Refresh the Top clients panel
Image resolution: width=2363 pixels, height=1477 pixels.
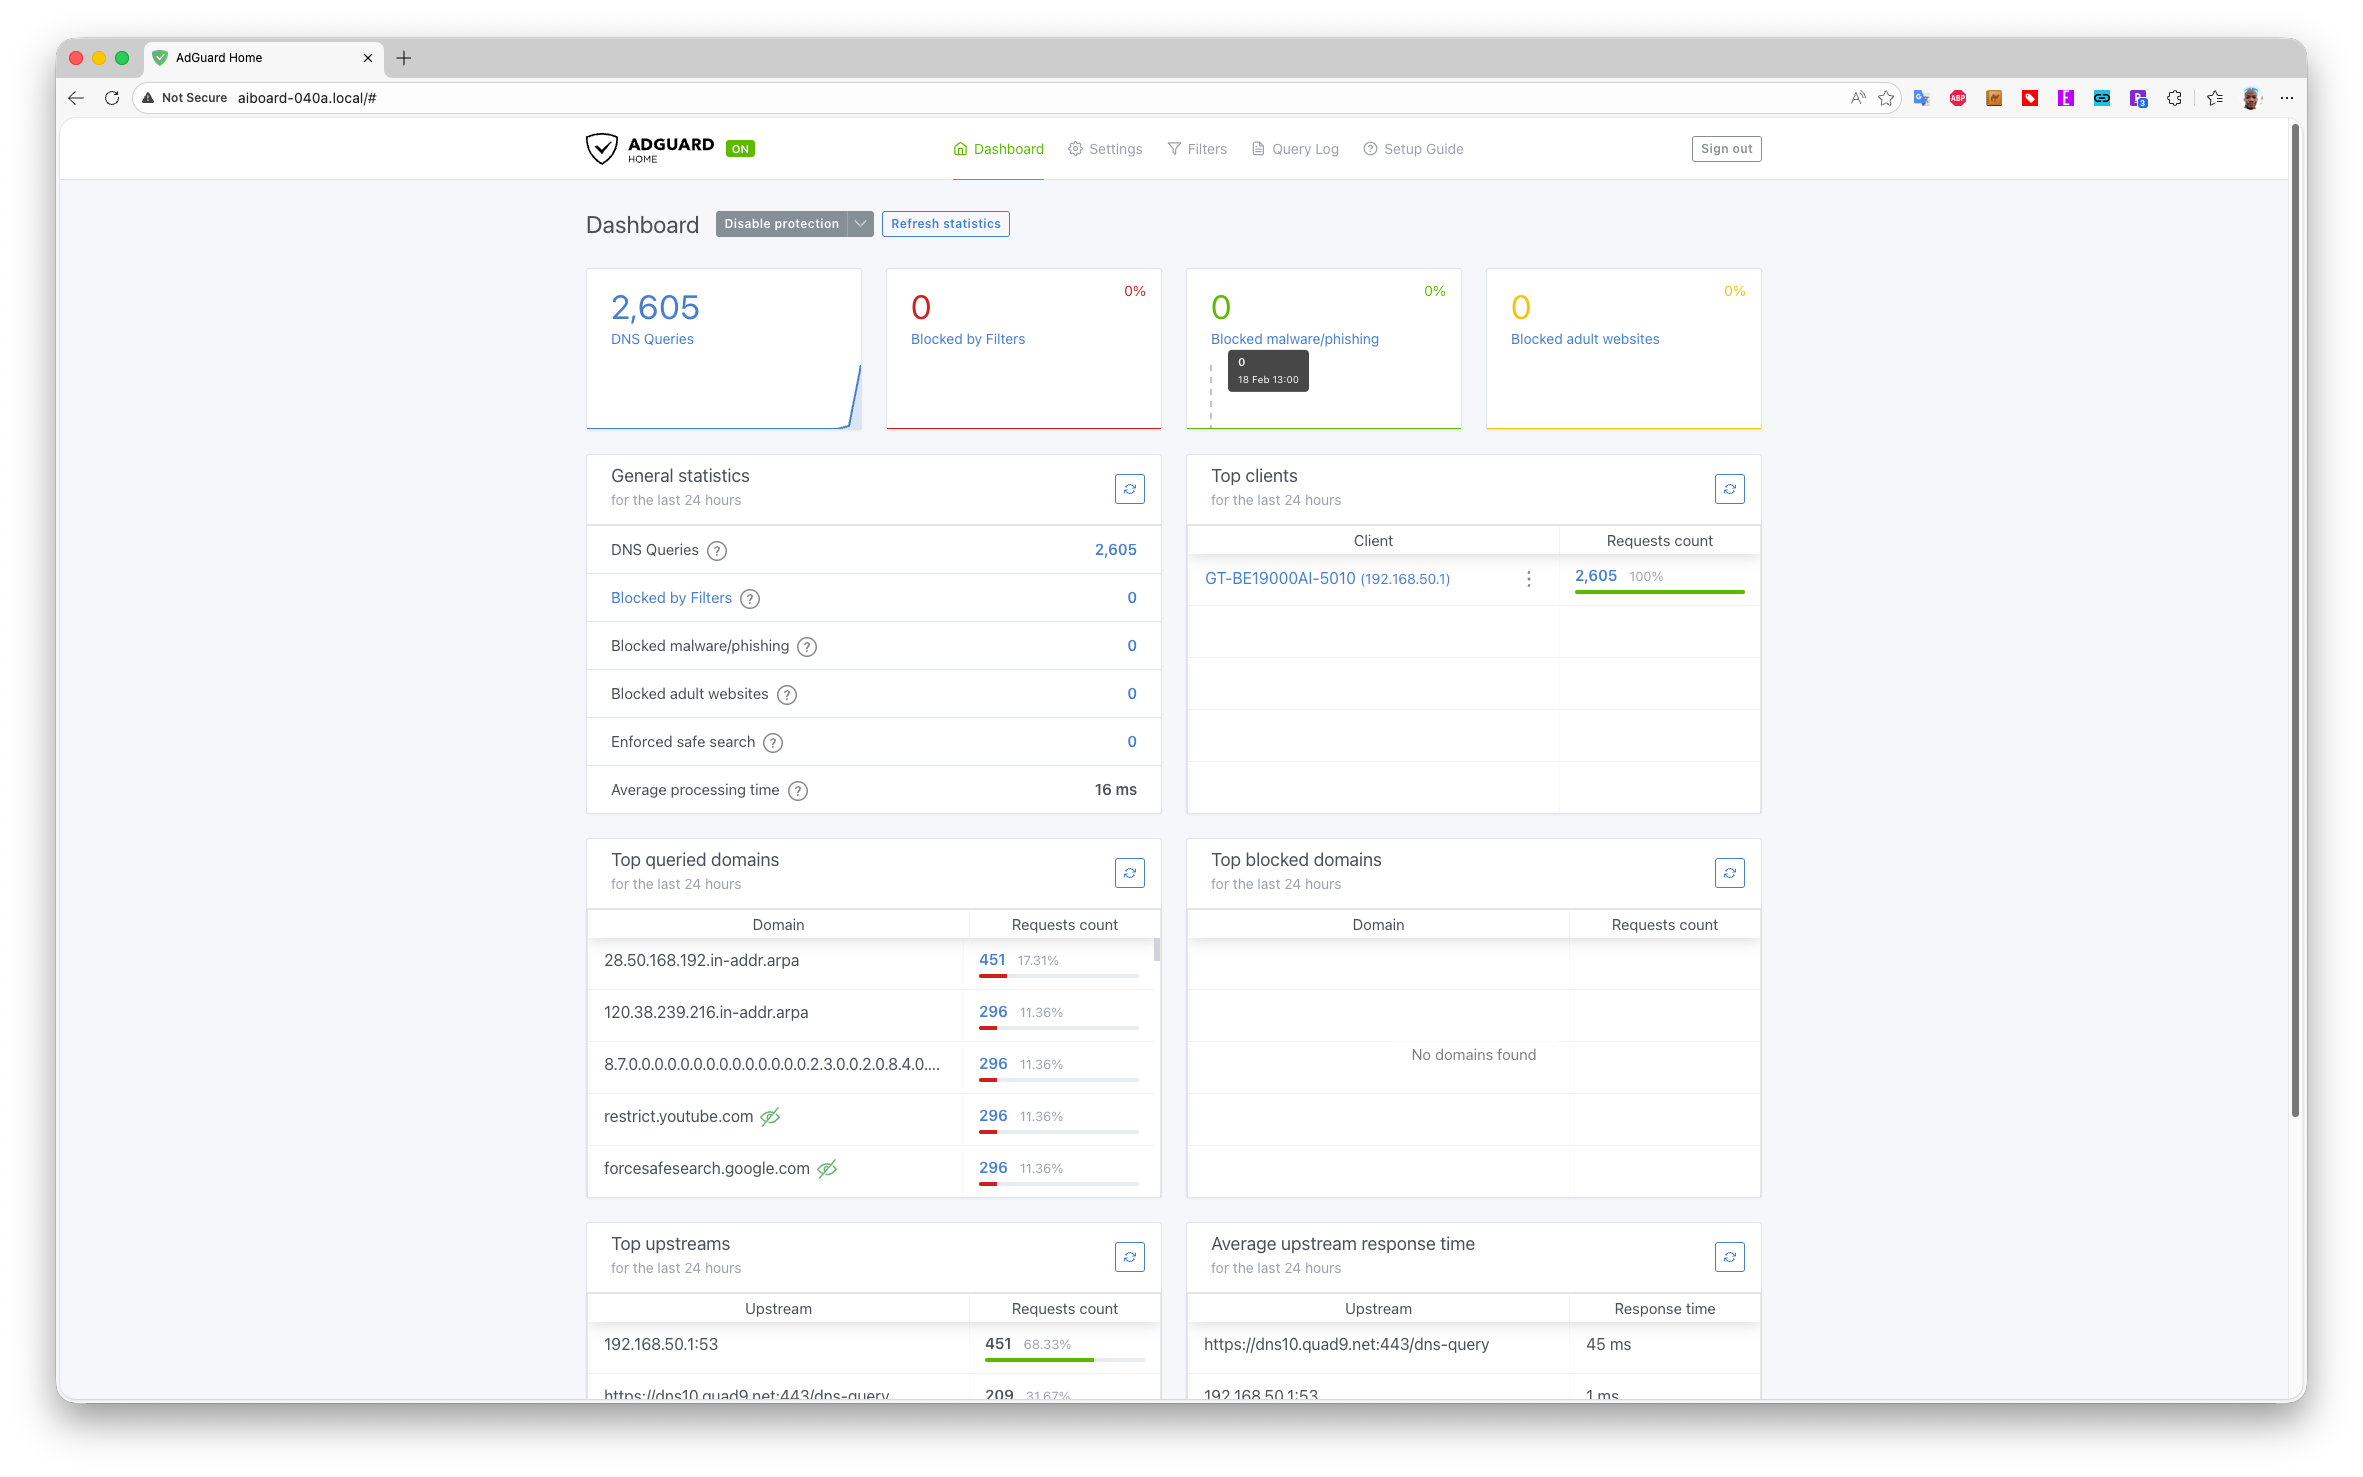tap(1729, 489)
